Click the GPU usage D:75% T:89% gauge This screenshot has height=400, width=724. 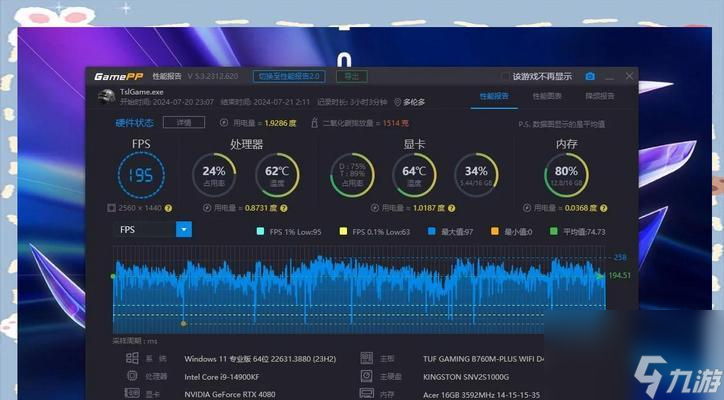[352, 176]
